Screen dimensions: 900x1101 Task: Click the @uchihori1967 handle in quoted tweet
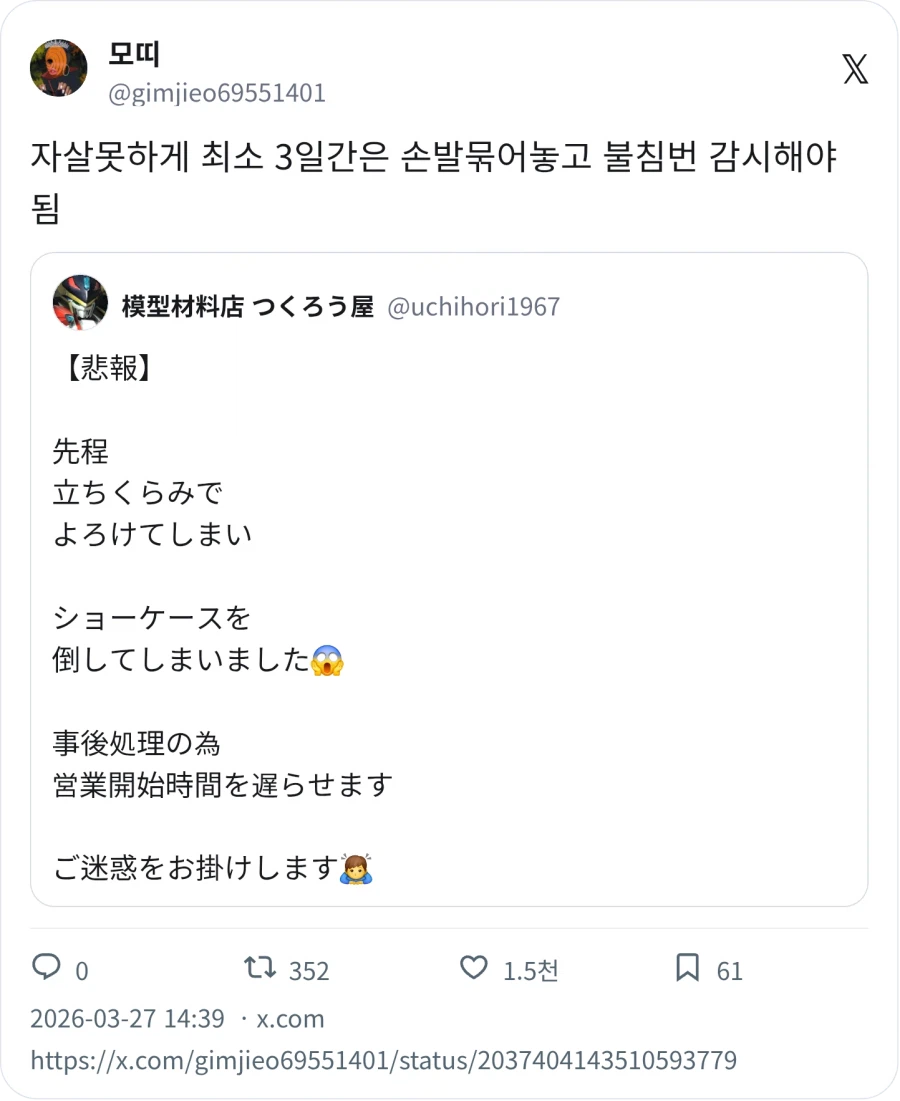coord(474,307)
